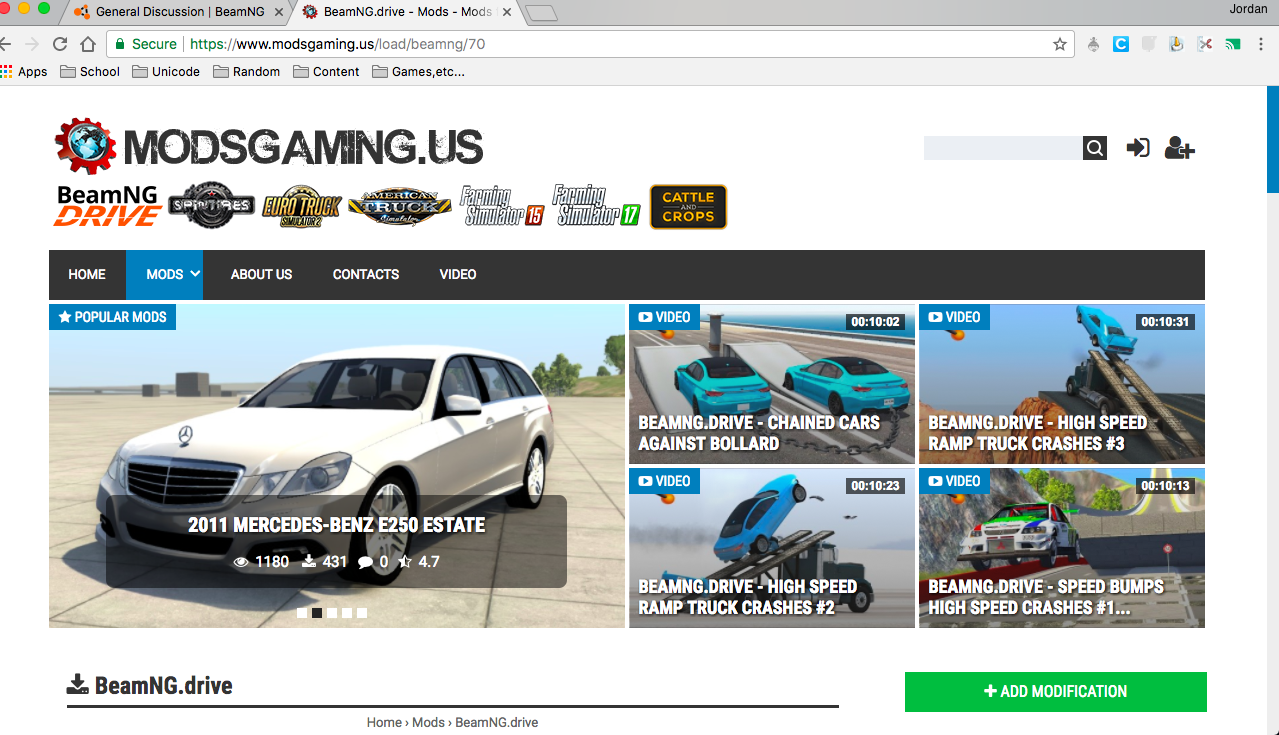Open the Random bookmarks folder
The width and height of the screenshot is (1279, 735).
tap(246, 72)
